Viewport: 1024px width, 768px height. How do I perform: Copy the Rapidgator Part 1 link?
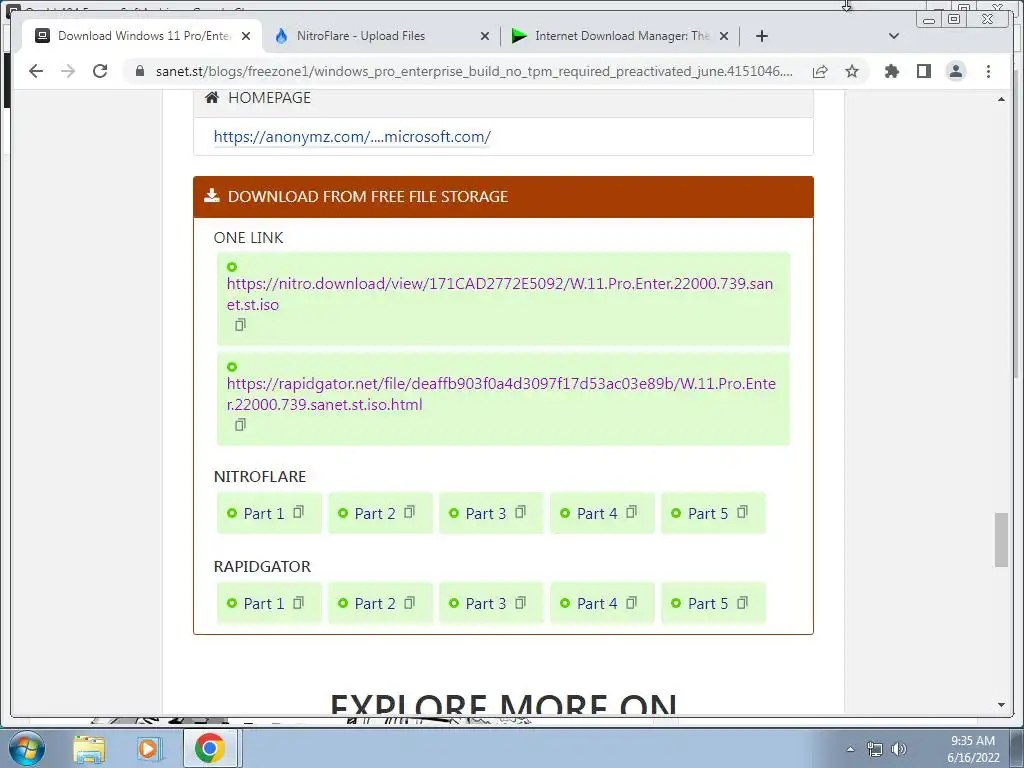tap(298, 602)
